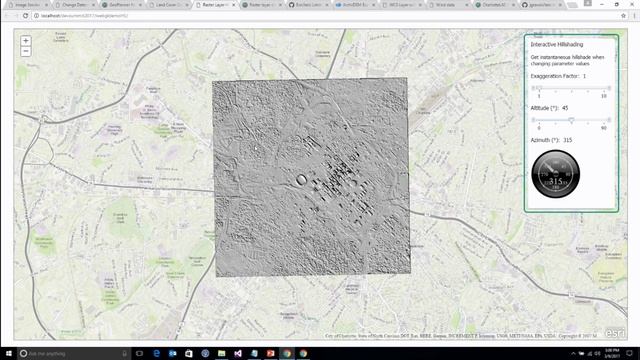Click the map attribution text
The height and width of the screenshot is (360, 640).
(461, 336)
